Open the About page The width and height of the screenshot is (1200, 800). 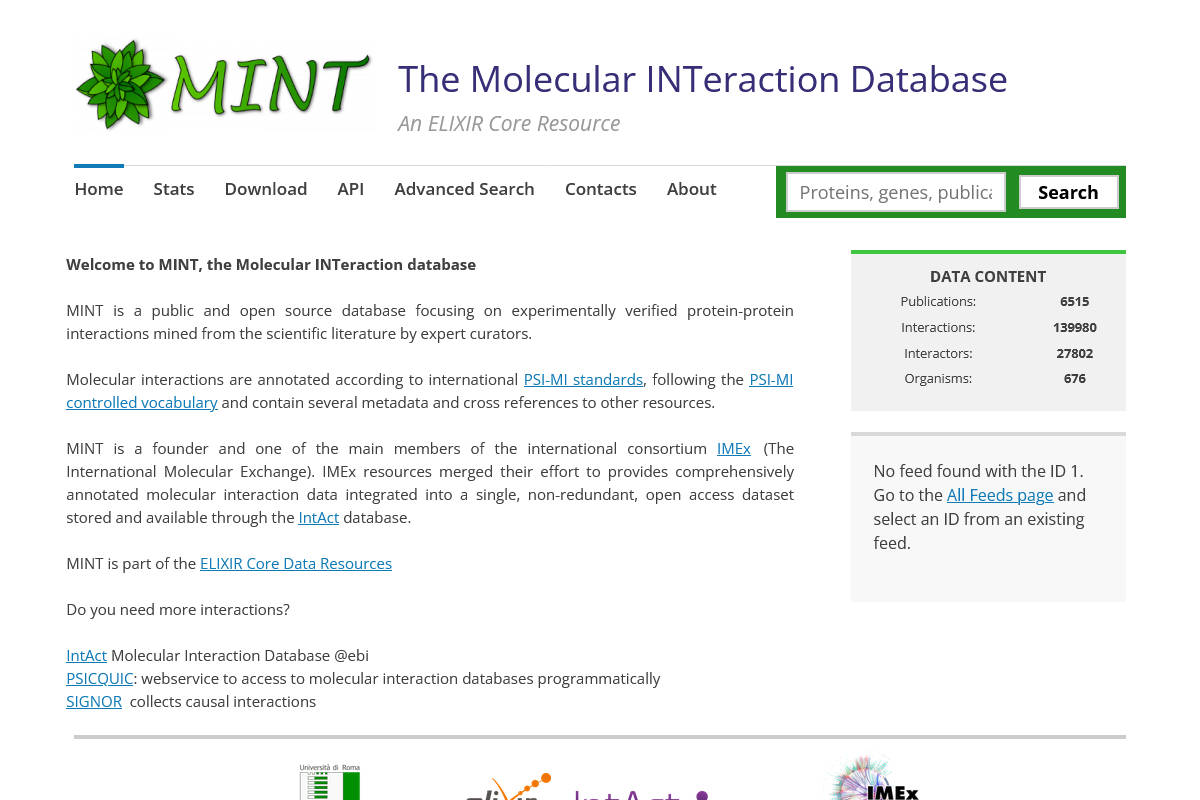coord(691,188)
